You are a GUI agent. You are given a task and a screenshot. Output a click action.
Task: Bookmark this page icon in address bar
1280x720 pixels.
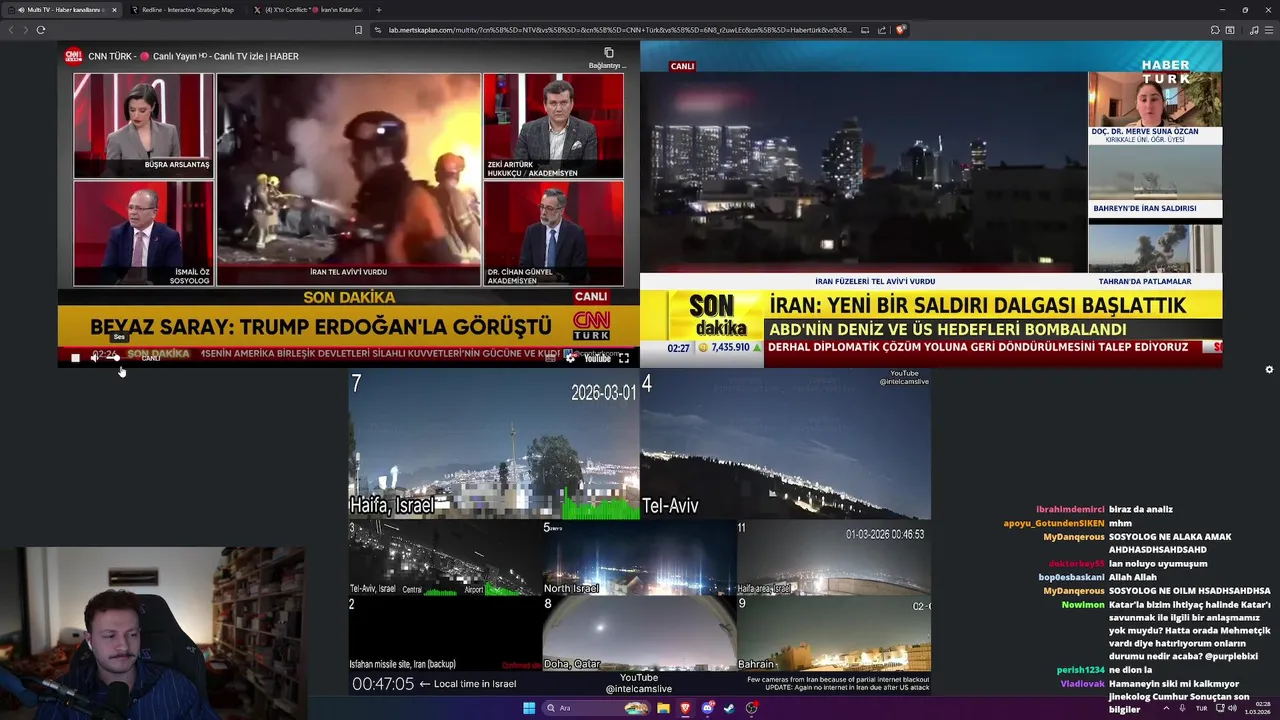pos(358,30)
